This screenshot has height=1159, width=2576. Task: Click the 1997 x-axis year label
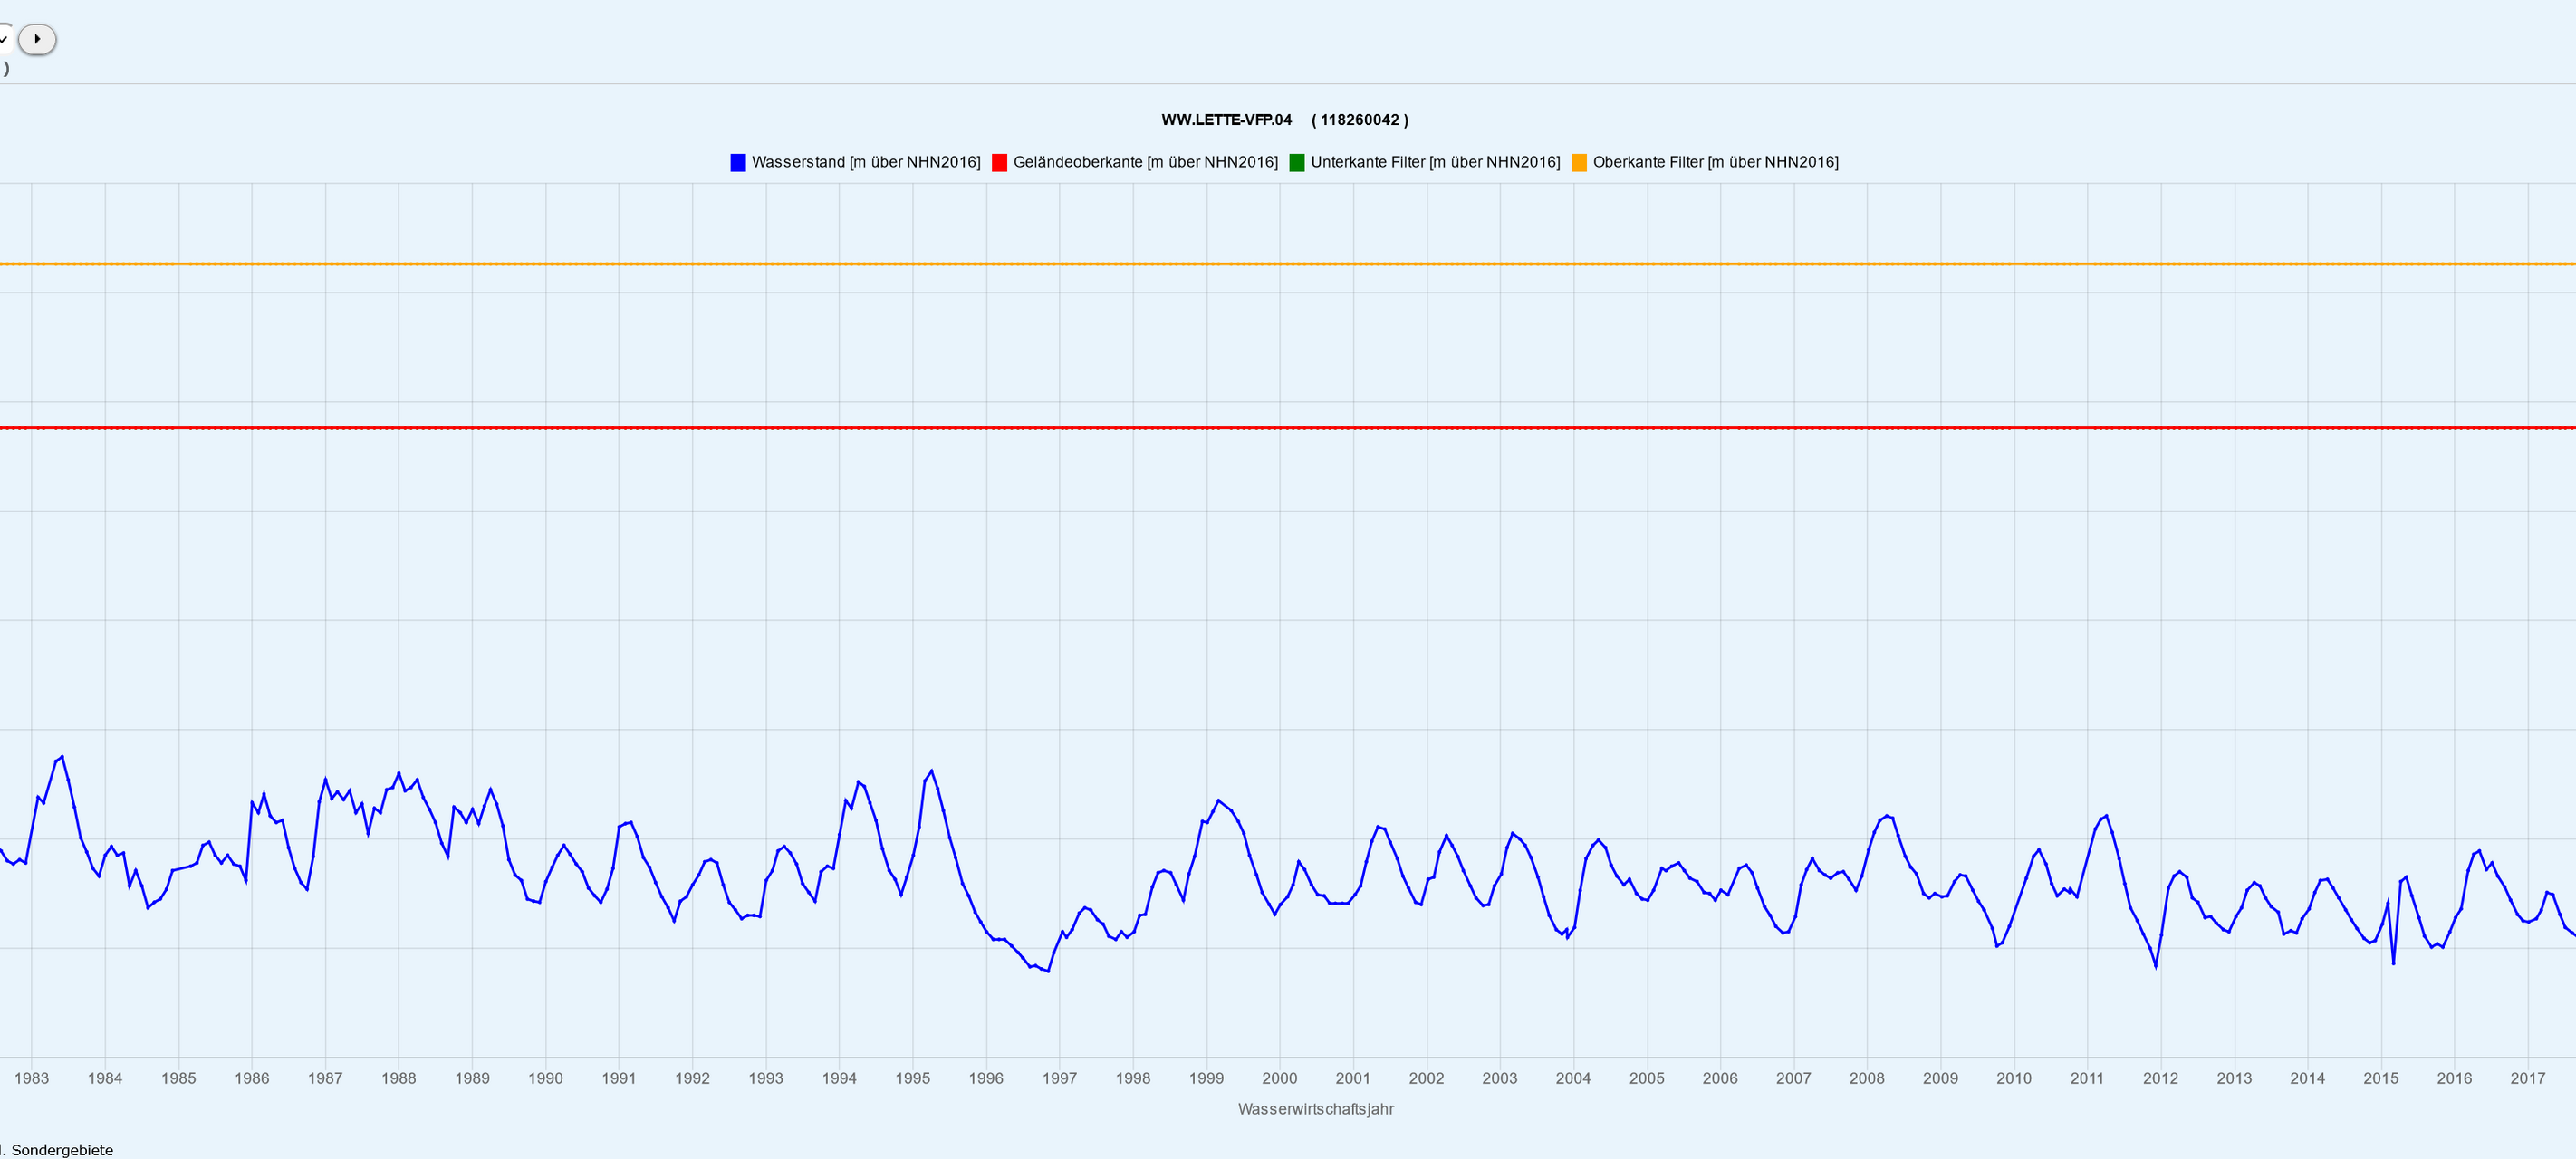(x=1059, y=1078)
